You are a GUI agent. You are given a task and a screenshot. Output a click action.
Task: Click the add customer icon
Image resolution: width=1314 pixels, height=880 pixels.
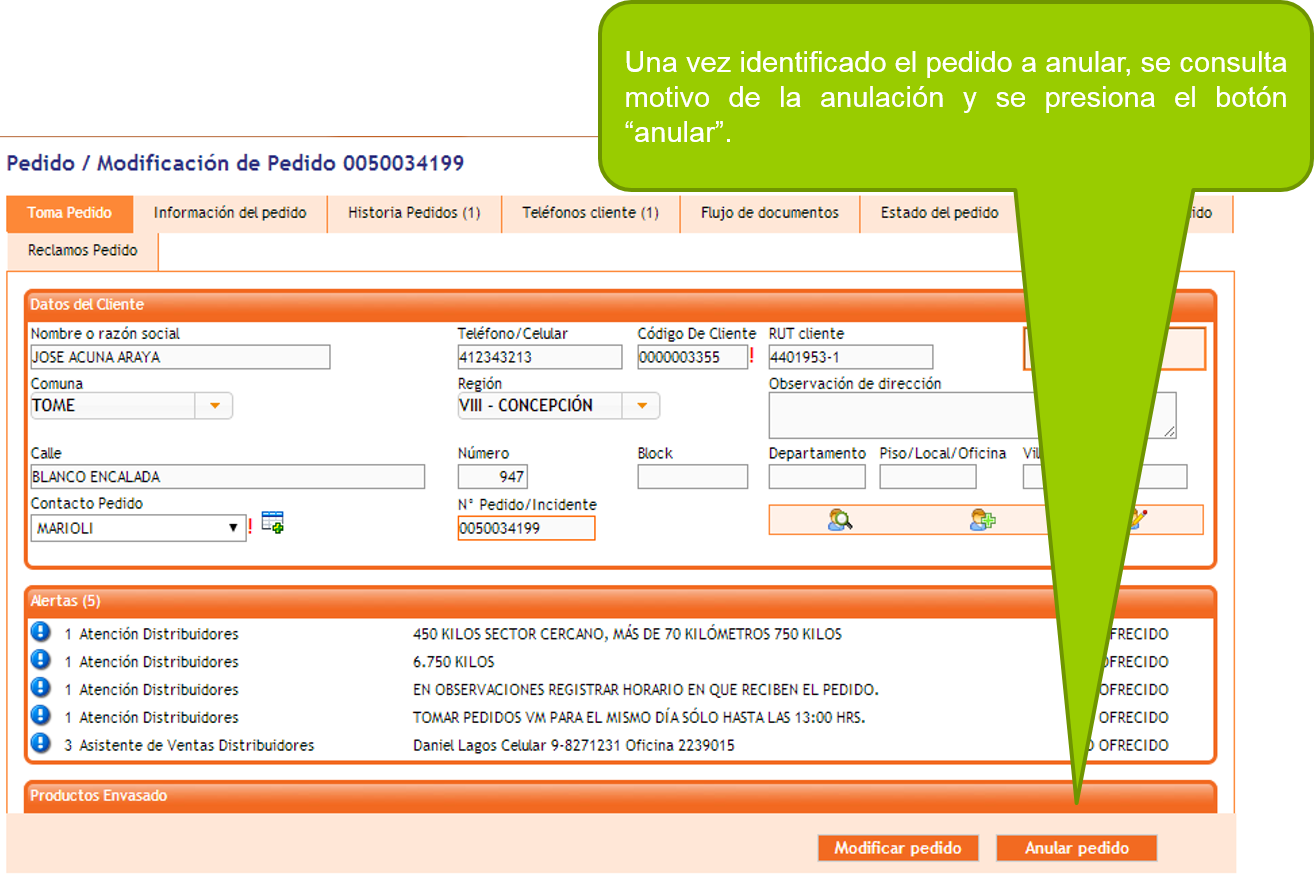coord(982,520)
